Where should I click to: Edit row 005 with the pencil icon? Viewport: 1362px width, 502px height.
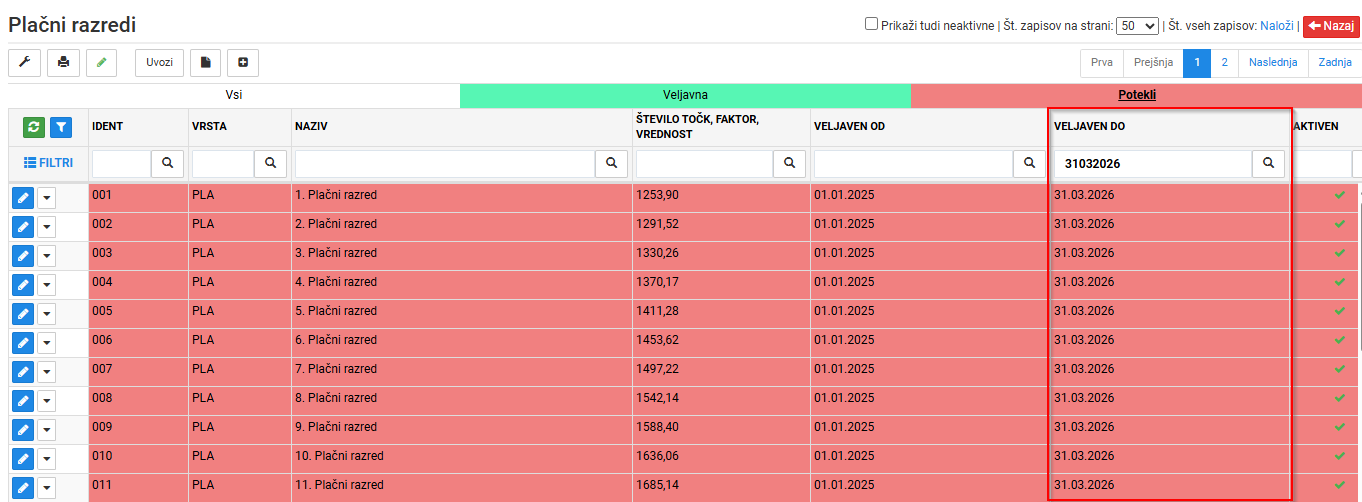tap(23, 313)
